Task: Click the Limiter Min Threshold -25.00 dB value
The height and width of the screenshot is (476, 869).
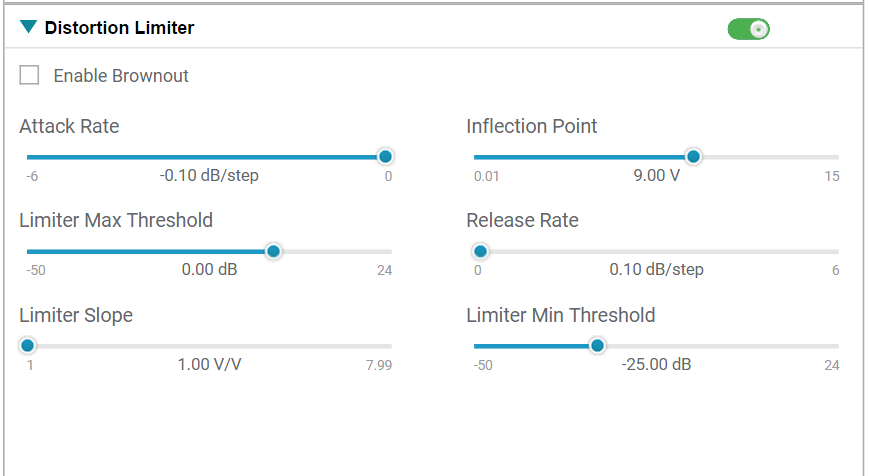Action: [656, 364]
